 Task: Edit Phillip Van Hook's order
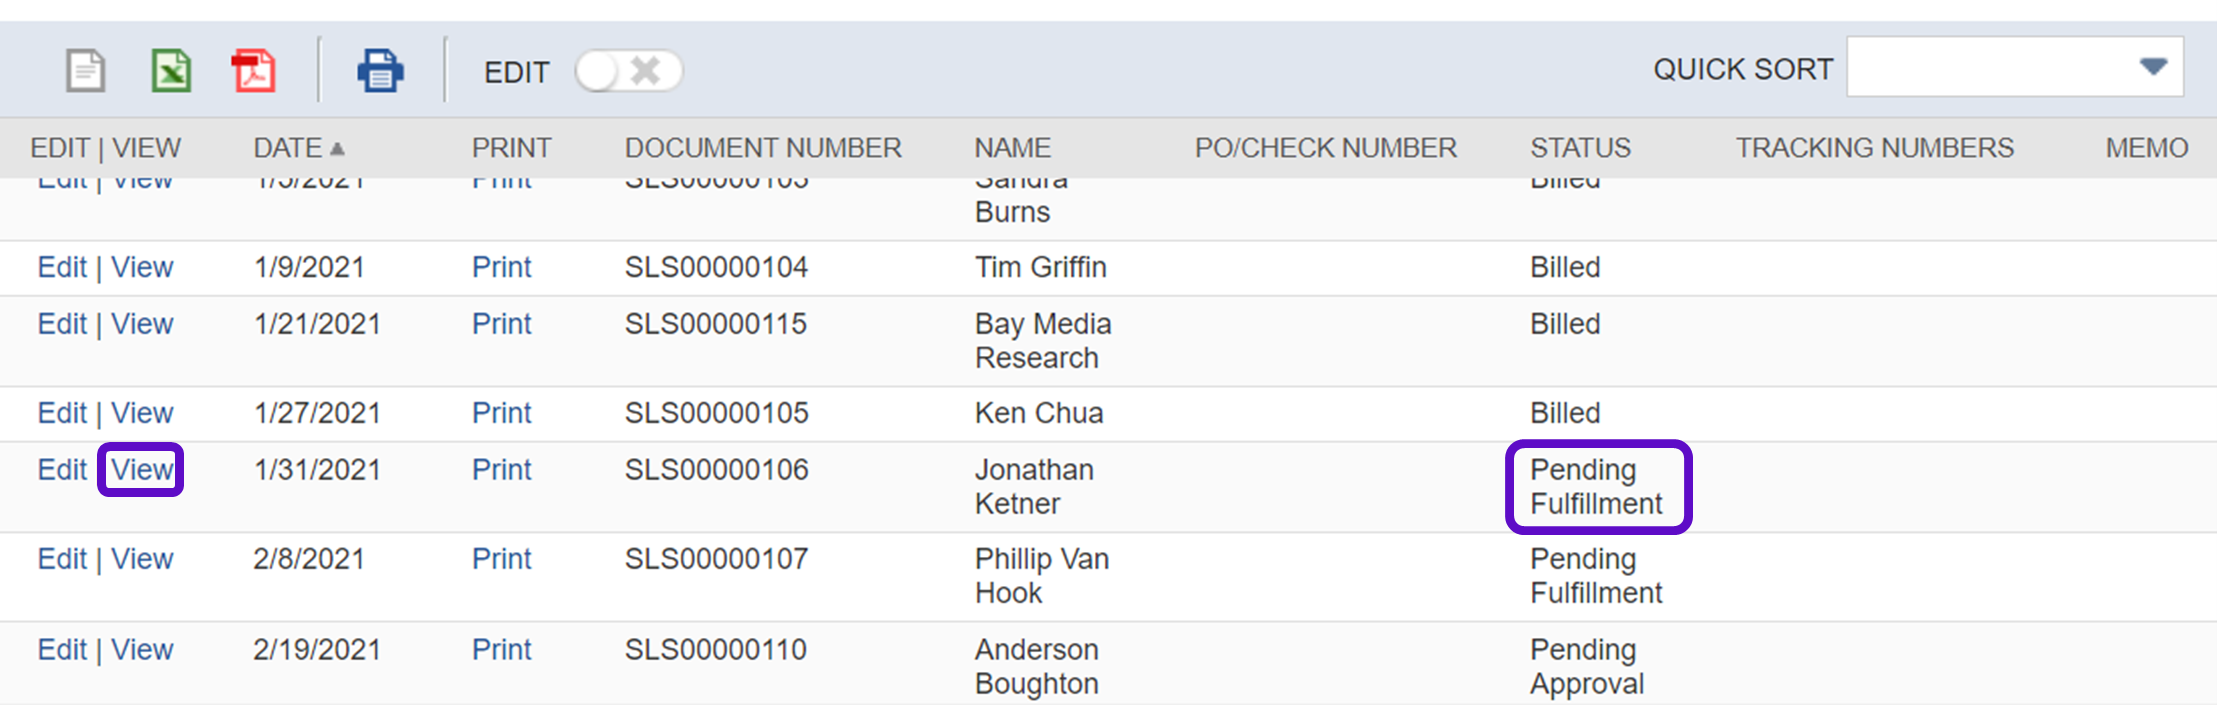pyautogui.click(x=62, y=559)
